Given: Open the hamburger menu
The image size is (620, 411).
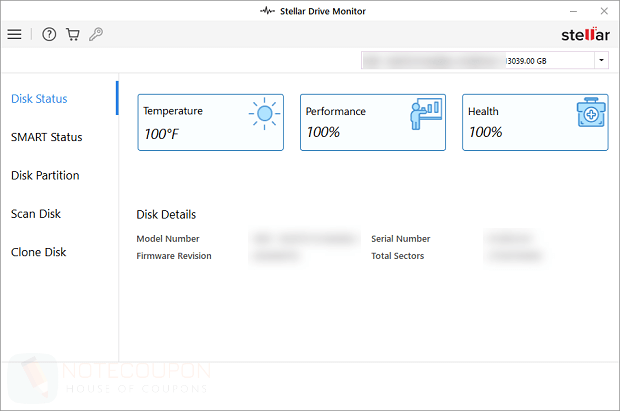Looking at the screenshot, I should 14,34.
